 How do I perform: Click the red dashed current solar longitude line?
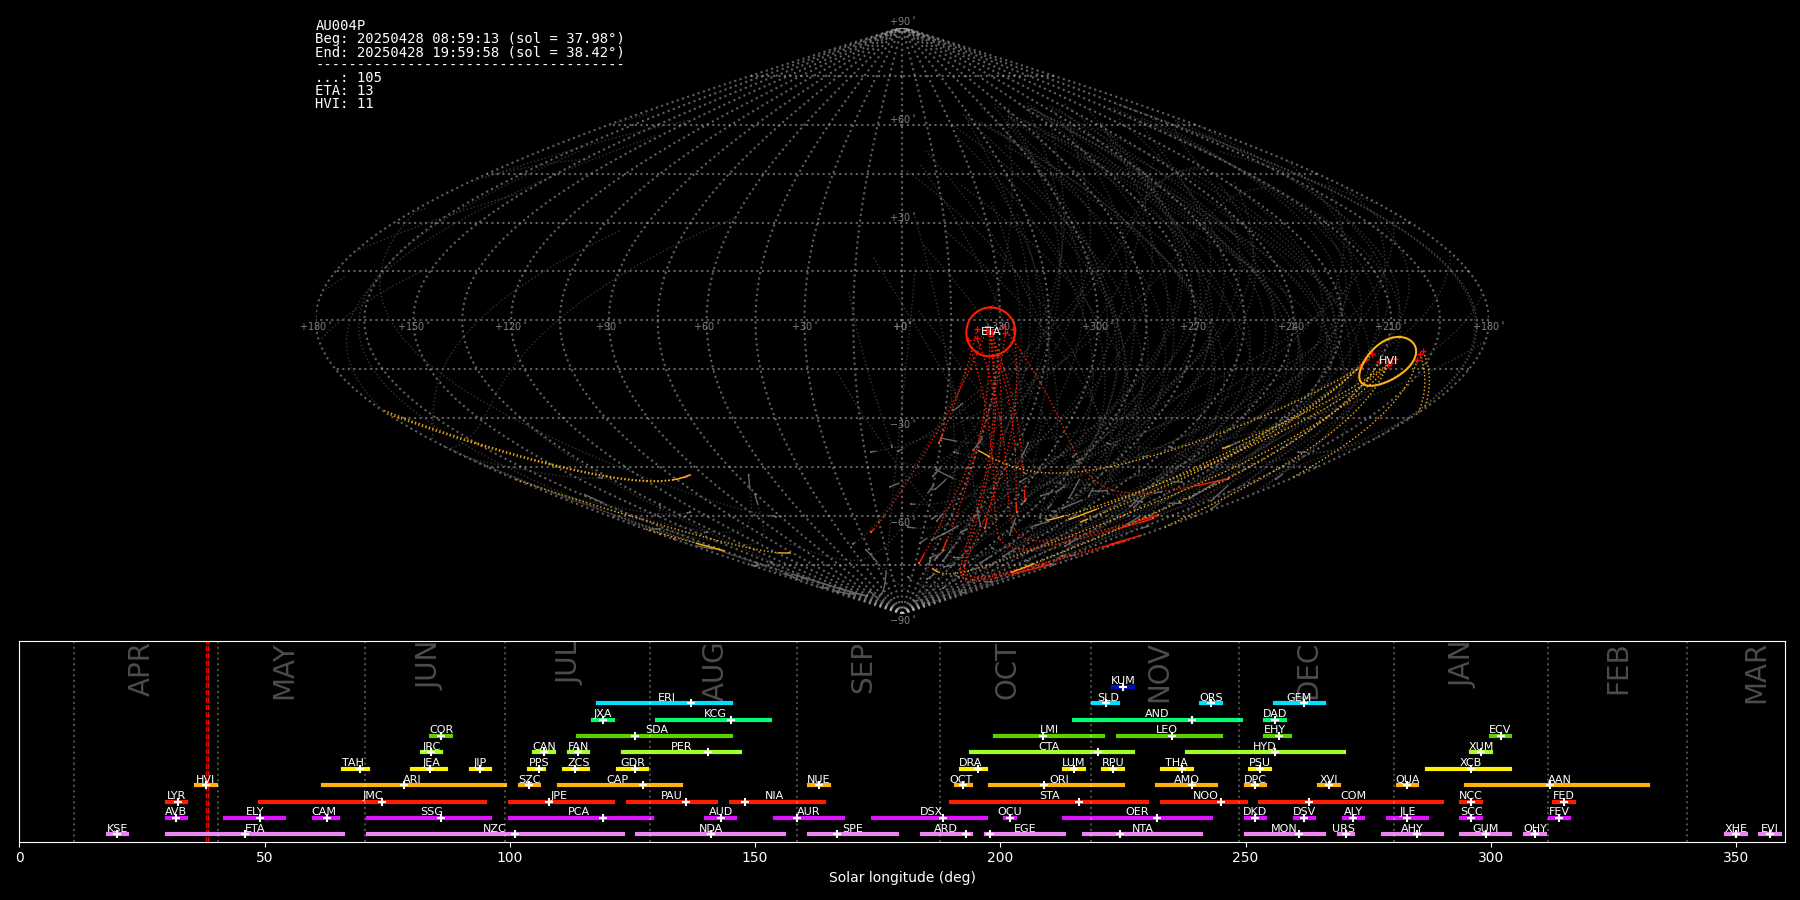click(208, 741)
